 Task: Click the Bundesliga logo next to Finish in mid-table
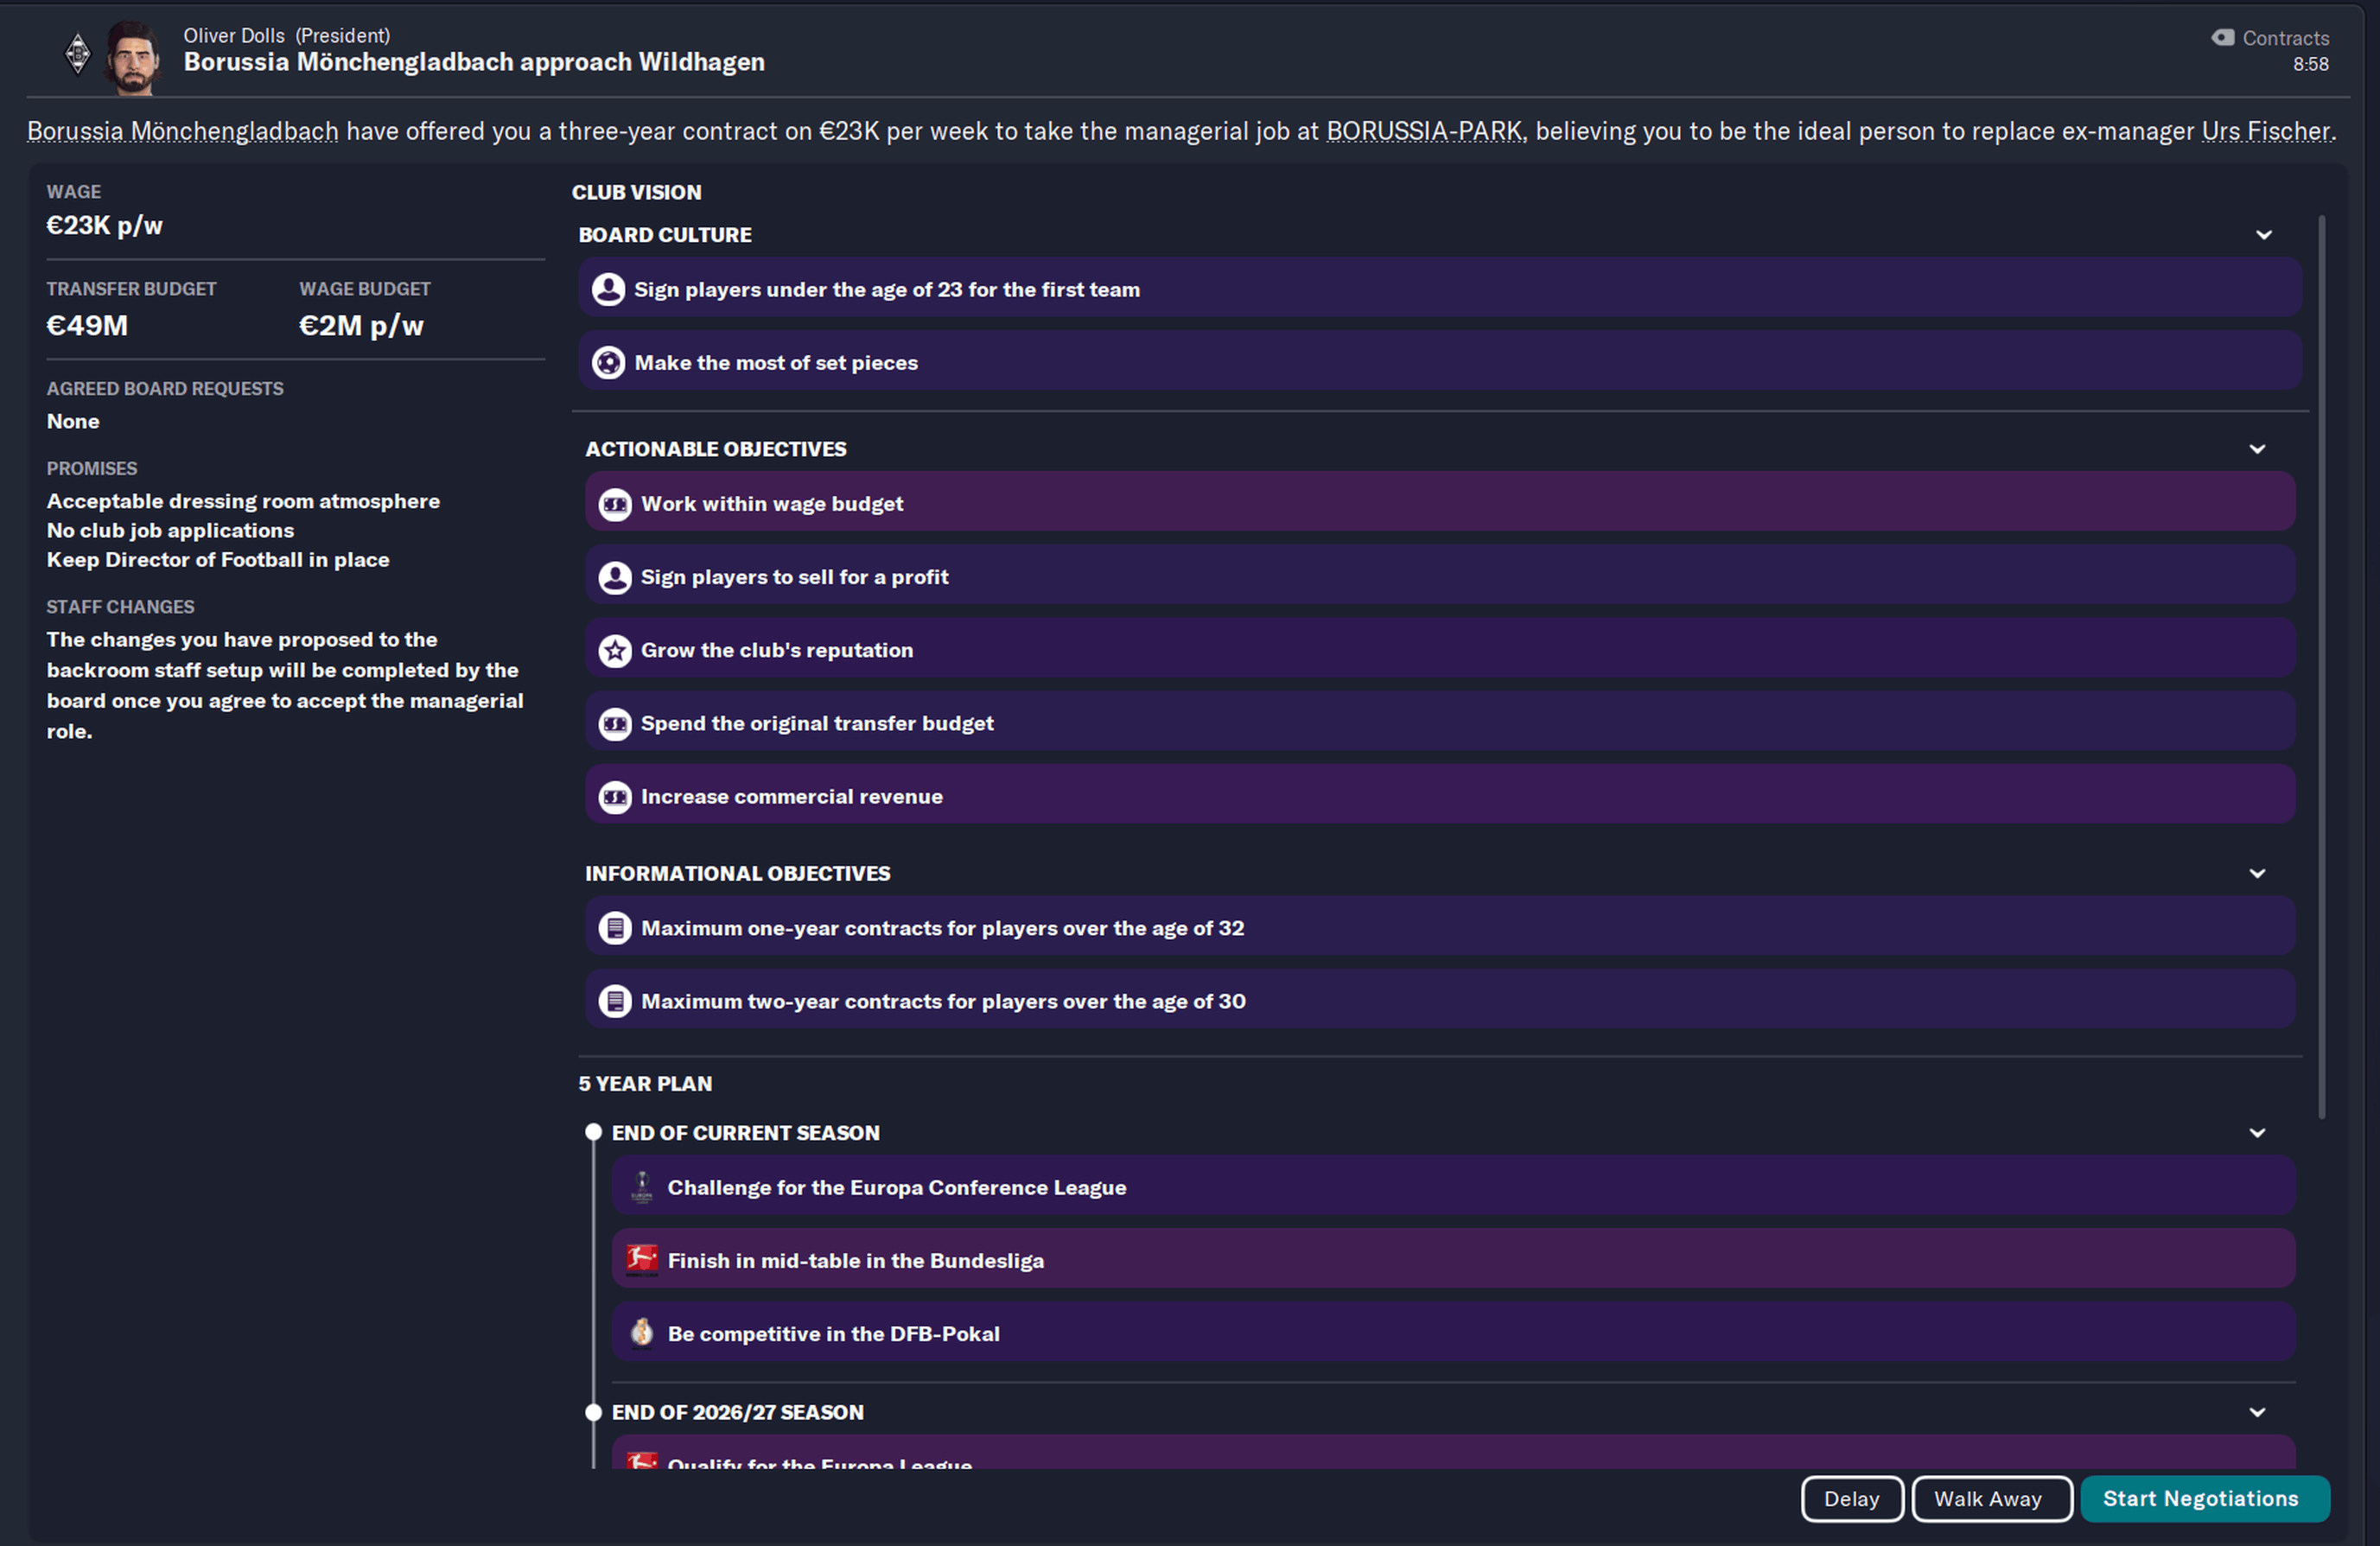(x=641, y=1259)
